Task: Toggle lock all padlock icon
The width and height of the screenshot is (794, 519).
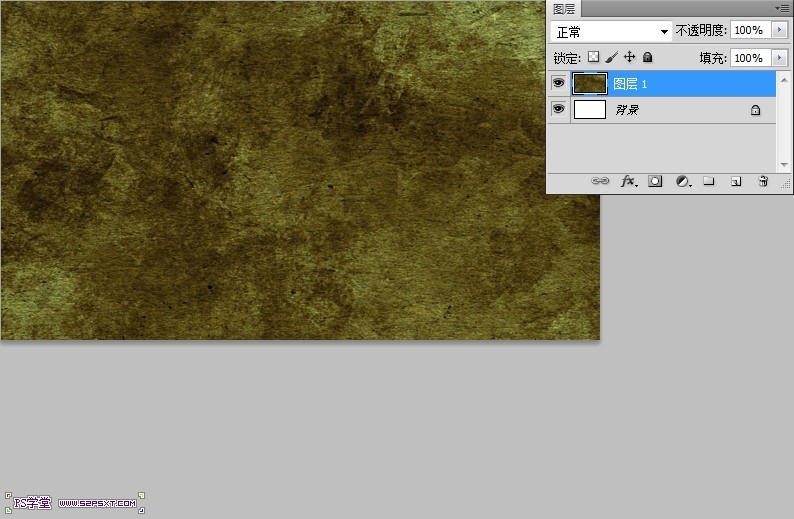Action: 647,57
